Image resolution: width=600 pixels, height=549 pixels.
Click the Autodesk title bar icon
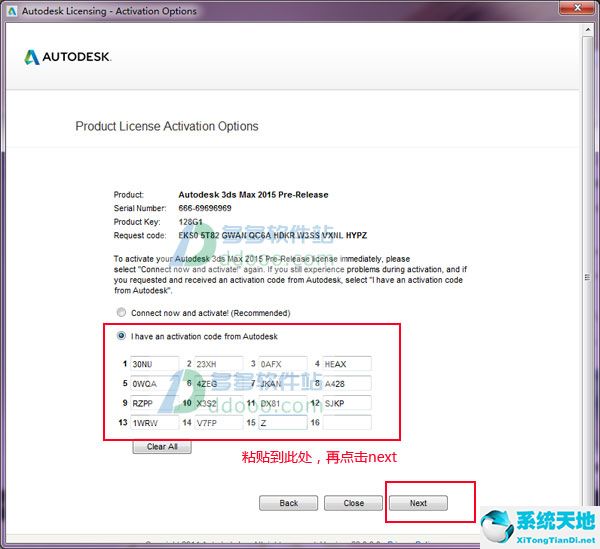pyautogui.click(x=12, y=11)
